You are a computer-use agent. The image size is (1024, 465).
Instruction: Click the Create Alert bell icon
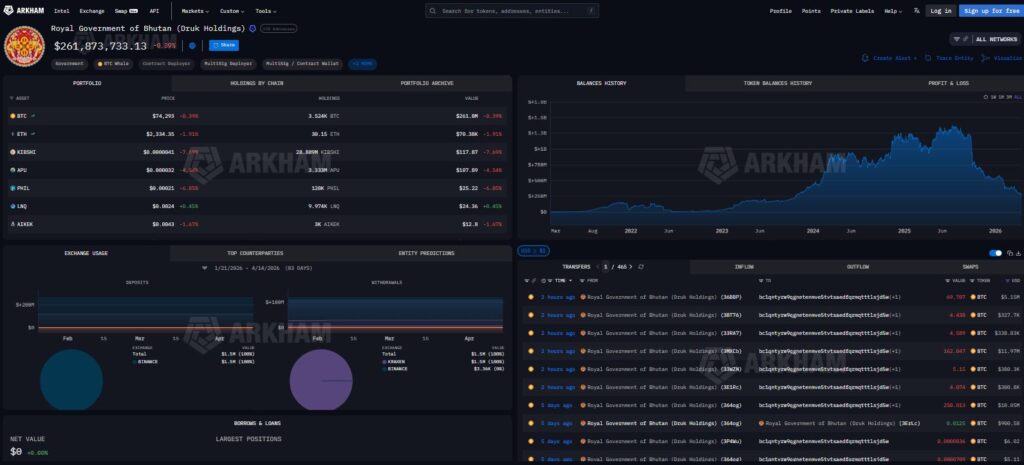pos(868,58)
